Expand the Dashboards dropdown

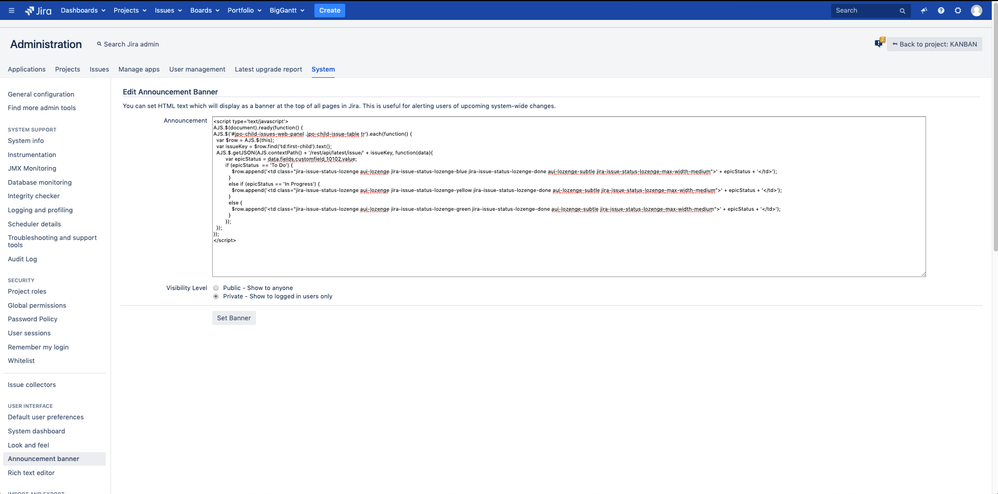[x=83, y=10]
